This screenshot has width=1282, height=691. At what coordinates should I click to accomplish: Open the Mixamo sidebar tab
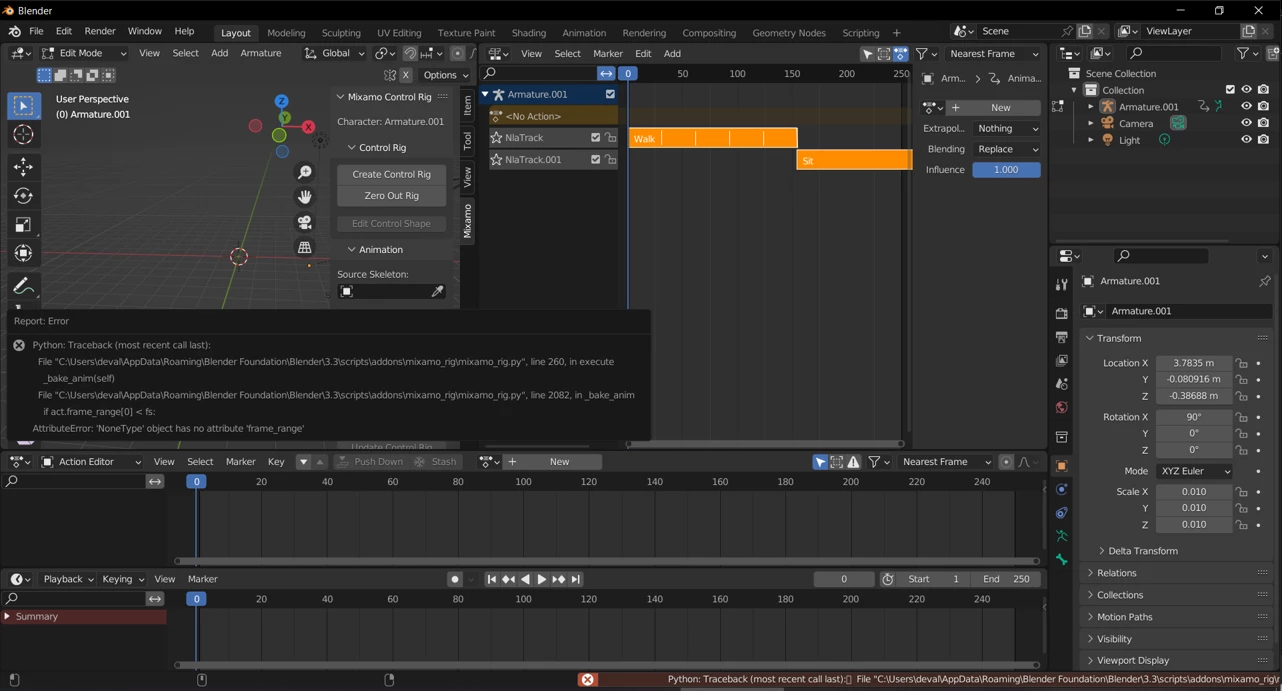click(467, 221)
